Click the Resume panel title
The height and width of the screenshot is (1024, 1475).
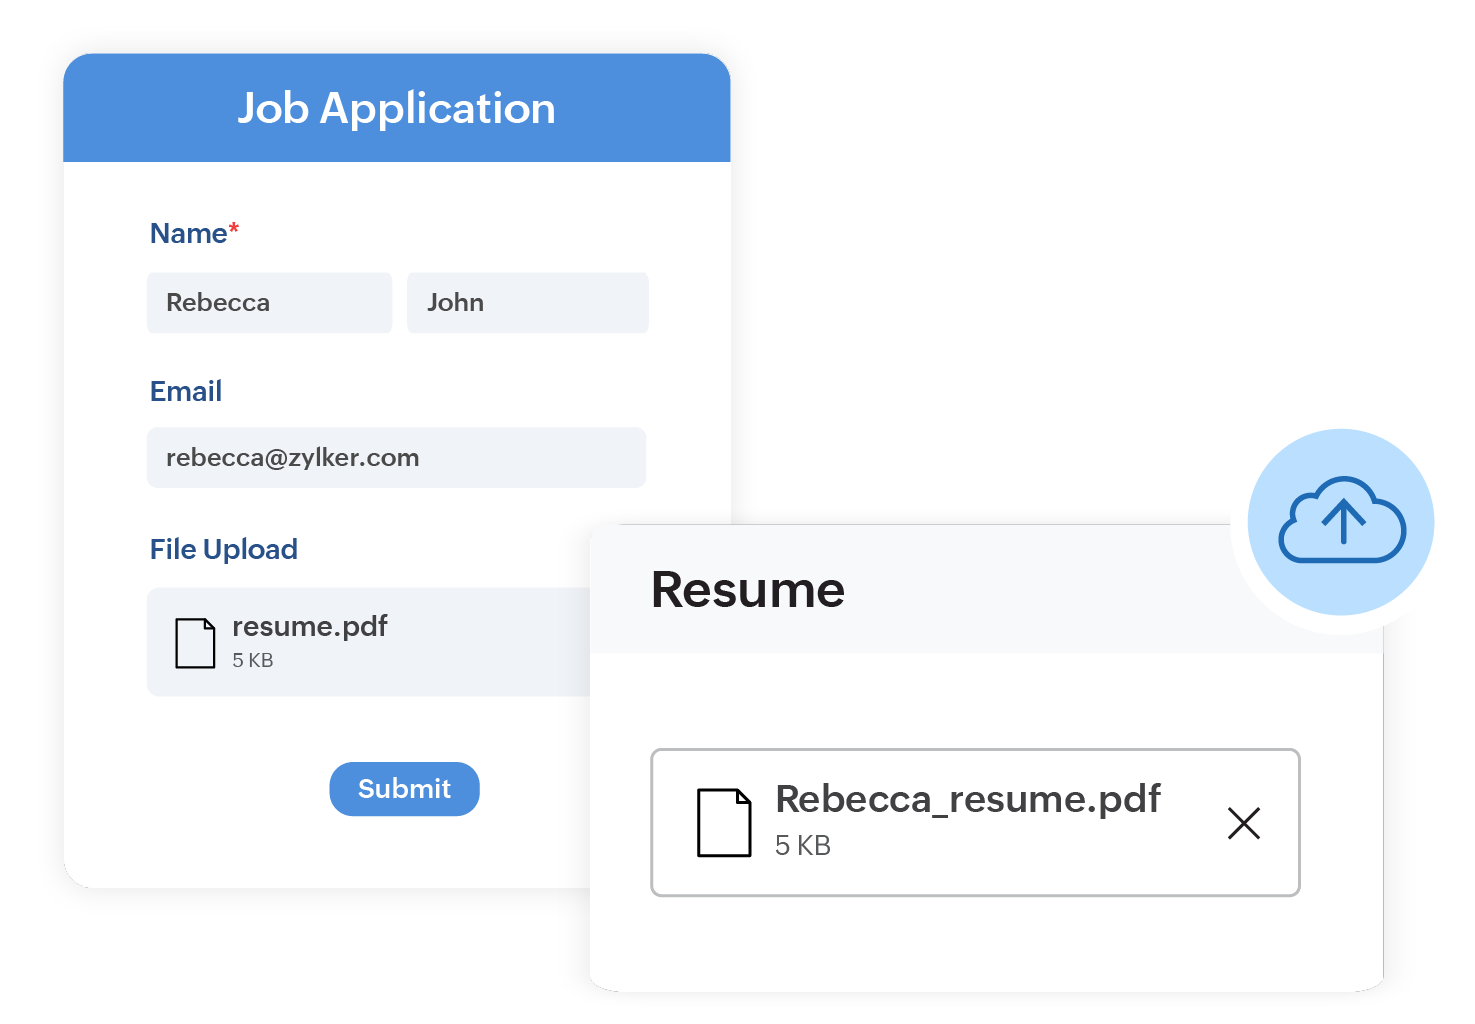748,589
